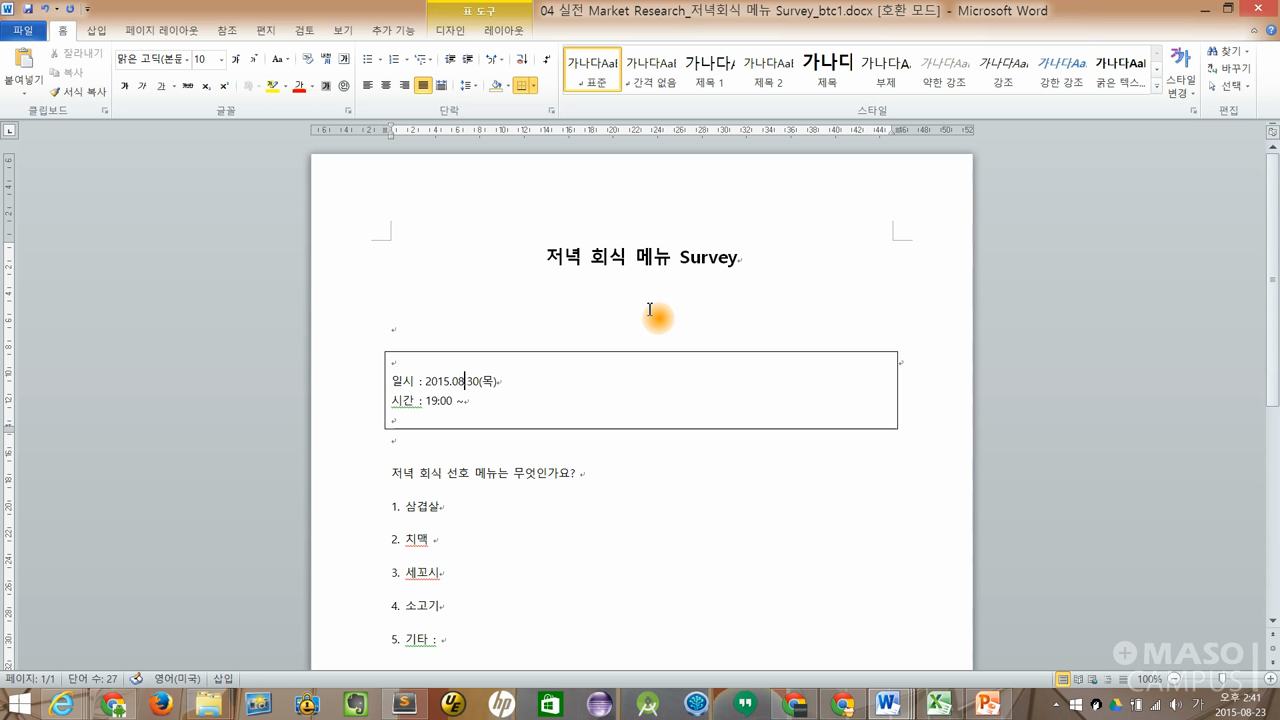Toggle justify paragraph alignment
Viewport: 1280px width, 720px height.
(x=423, y=86)
